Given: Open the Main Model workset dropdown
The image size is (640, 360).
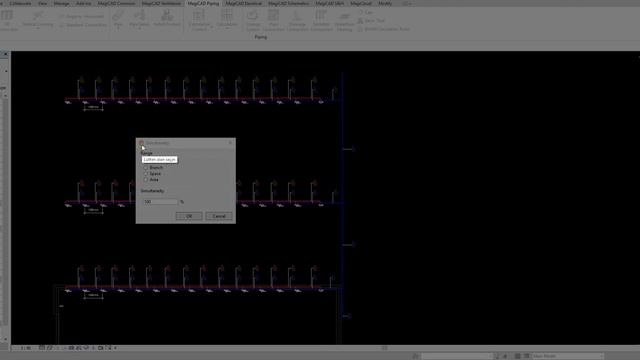Looking at the screenshot, I should coord(568,356).
